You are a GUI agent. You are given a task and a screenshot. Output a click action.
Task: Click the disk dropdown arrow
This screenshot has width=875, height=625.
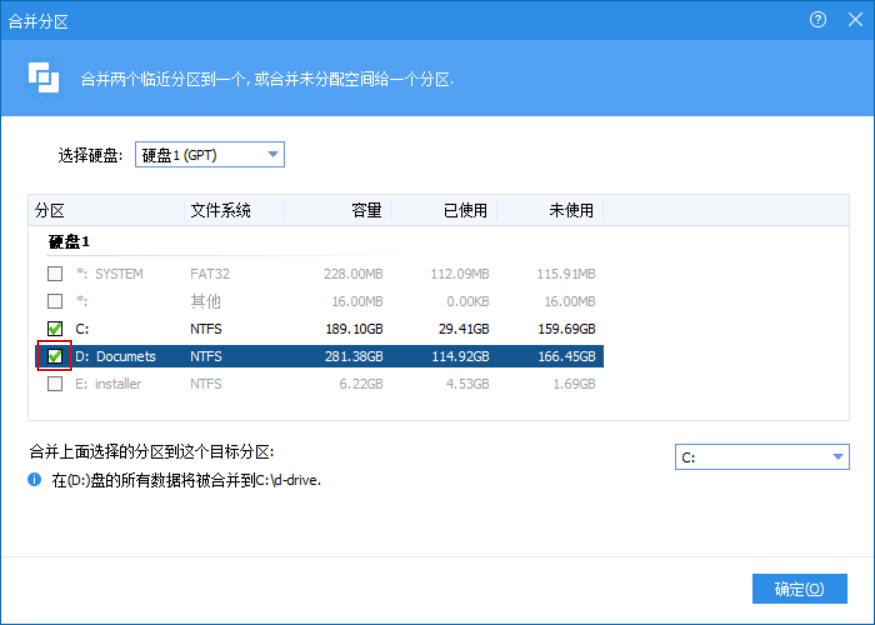click(x=272, y=154)
